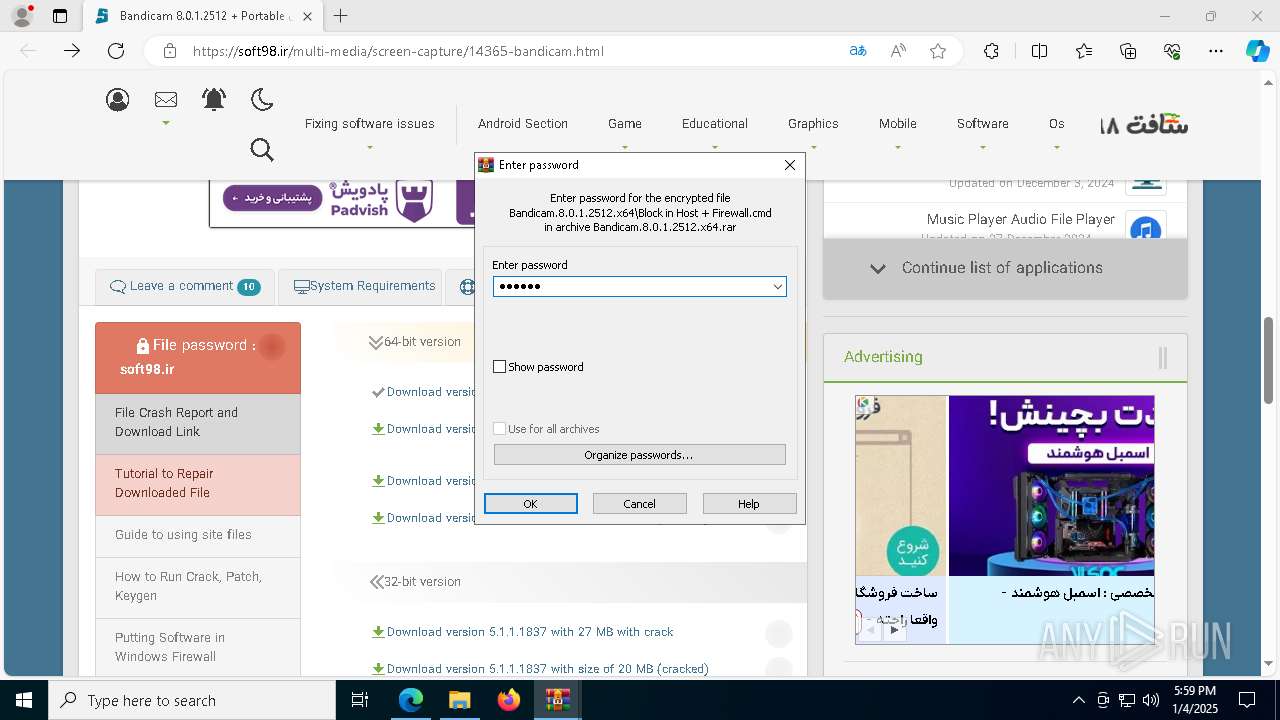
Task: Click the Windows taskbar search box
Action: click(x=192, y=700)
